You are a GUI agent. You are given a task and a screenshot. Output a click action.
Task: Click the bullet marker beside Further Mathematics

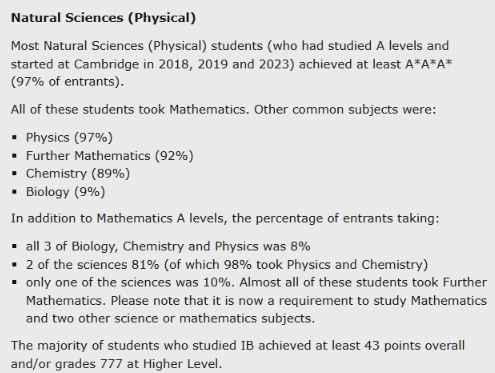point(14,156)
